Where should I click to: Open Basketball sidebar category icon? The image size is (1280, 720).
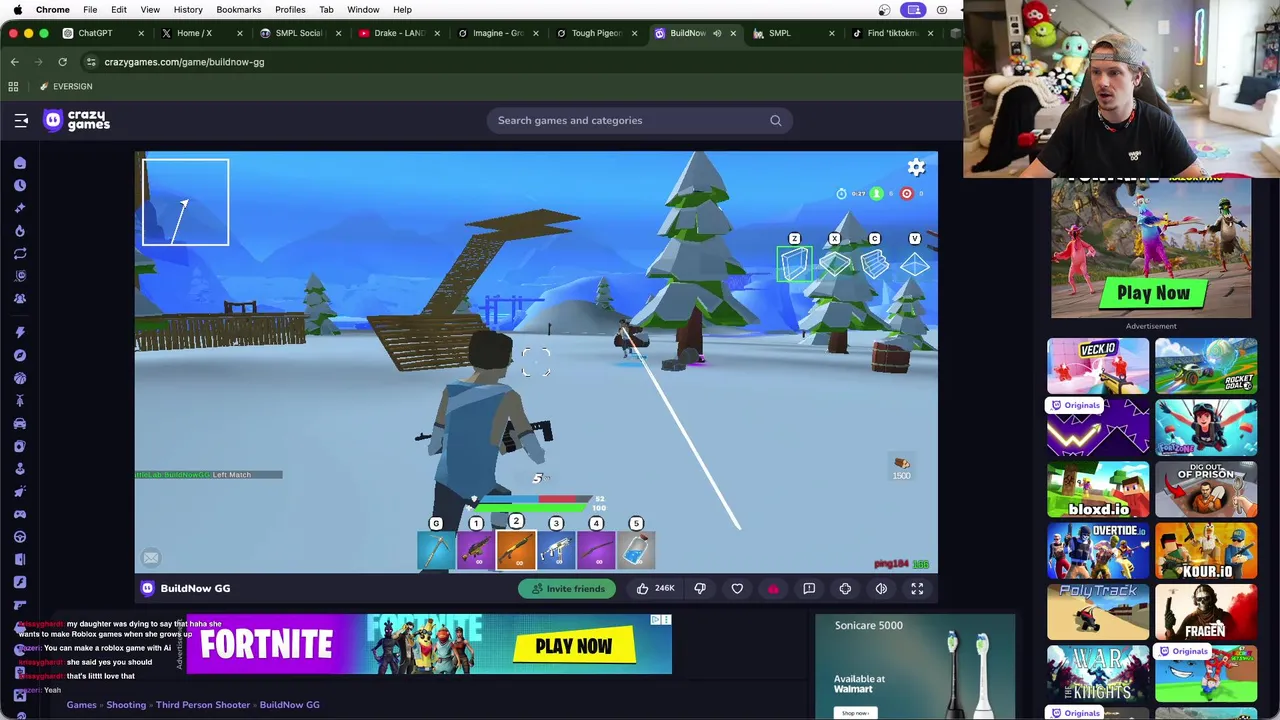19,378
